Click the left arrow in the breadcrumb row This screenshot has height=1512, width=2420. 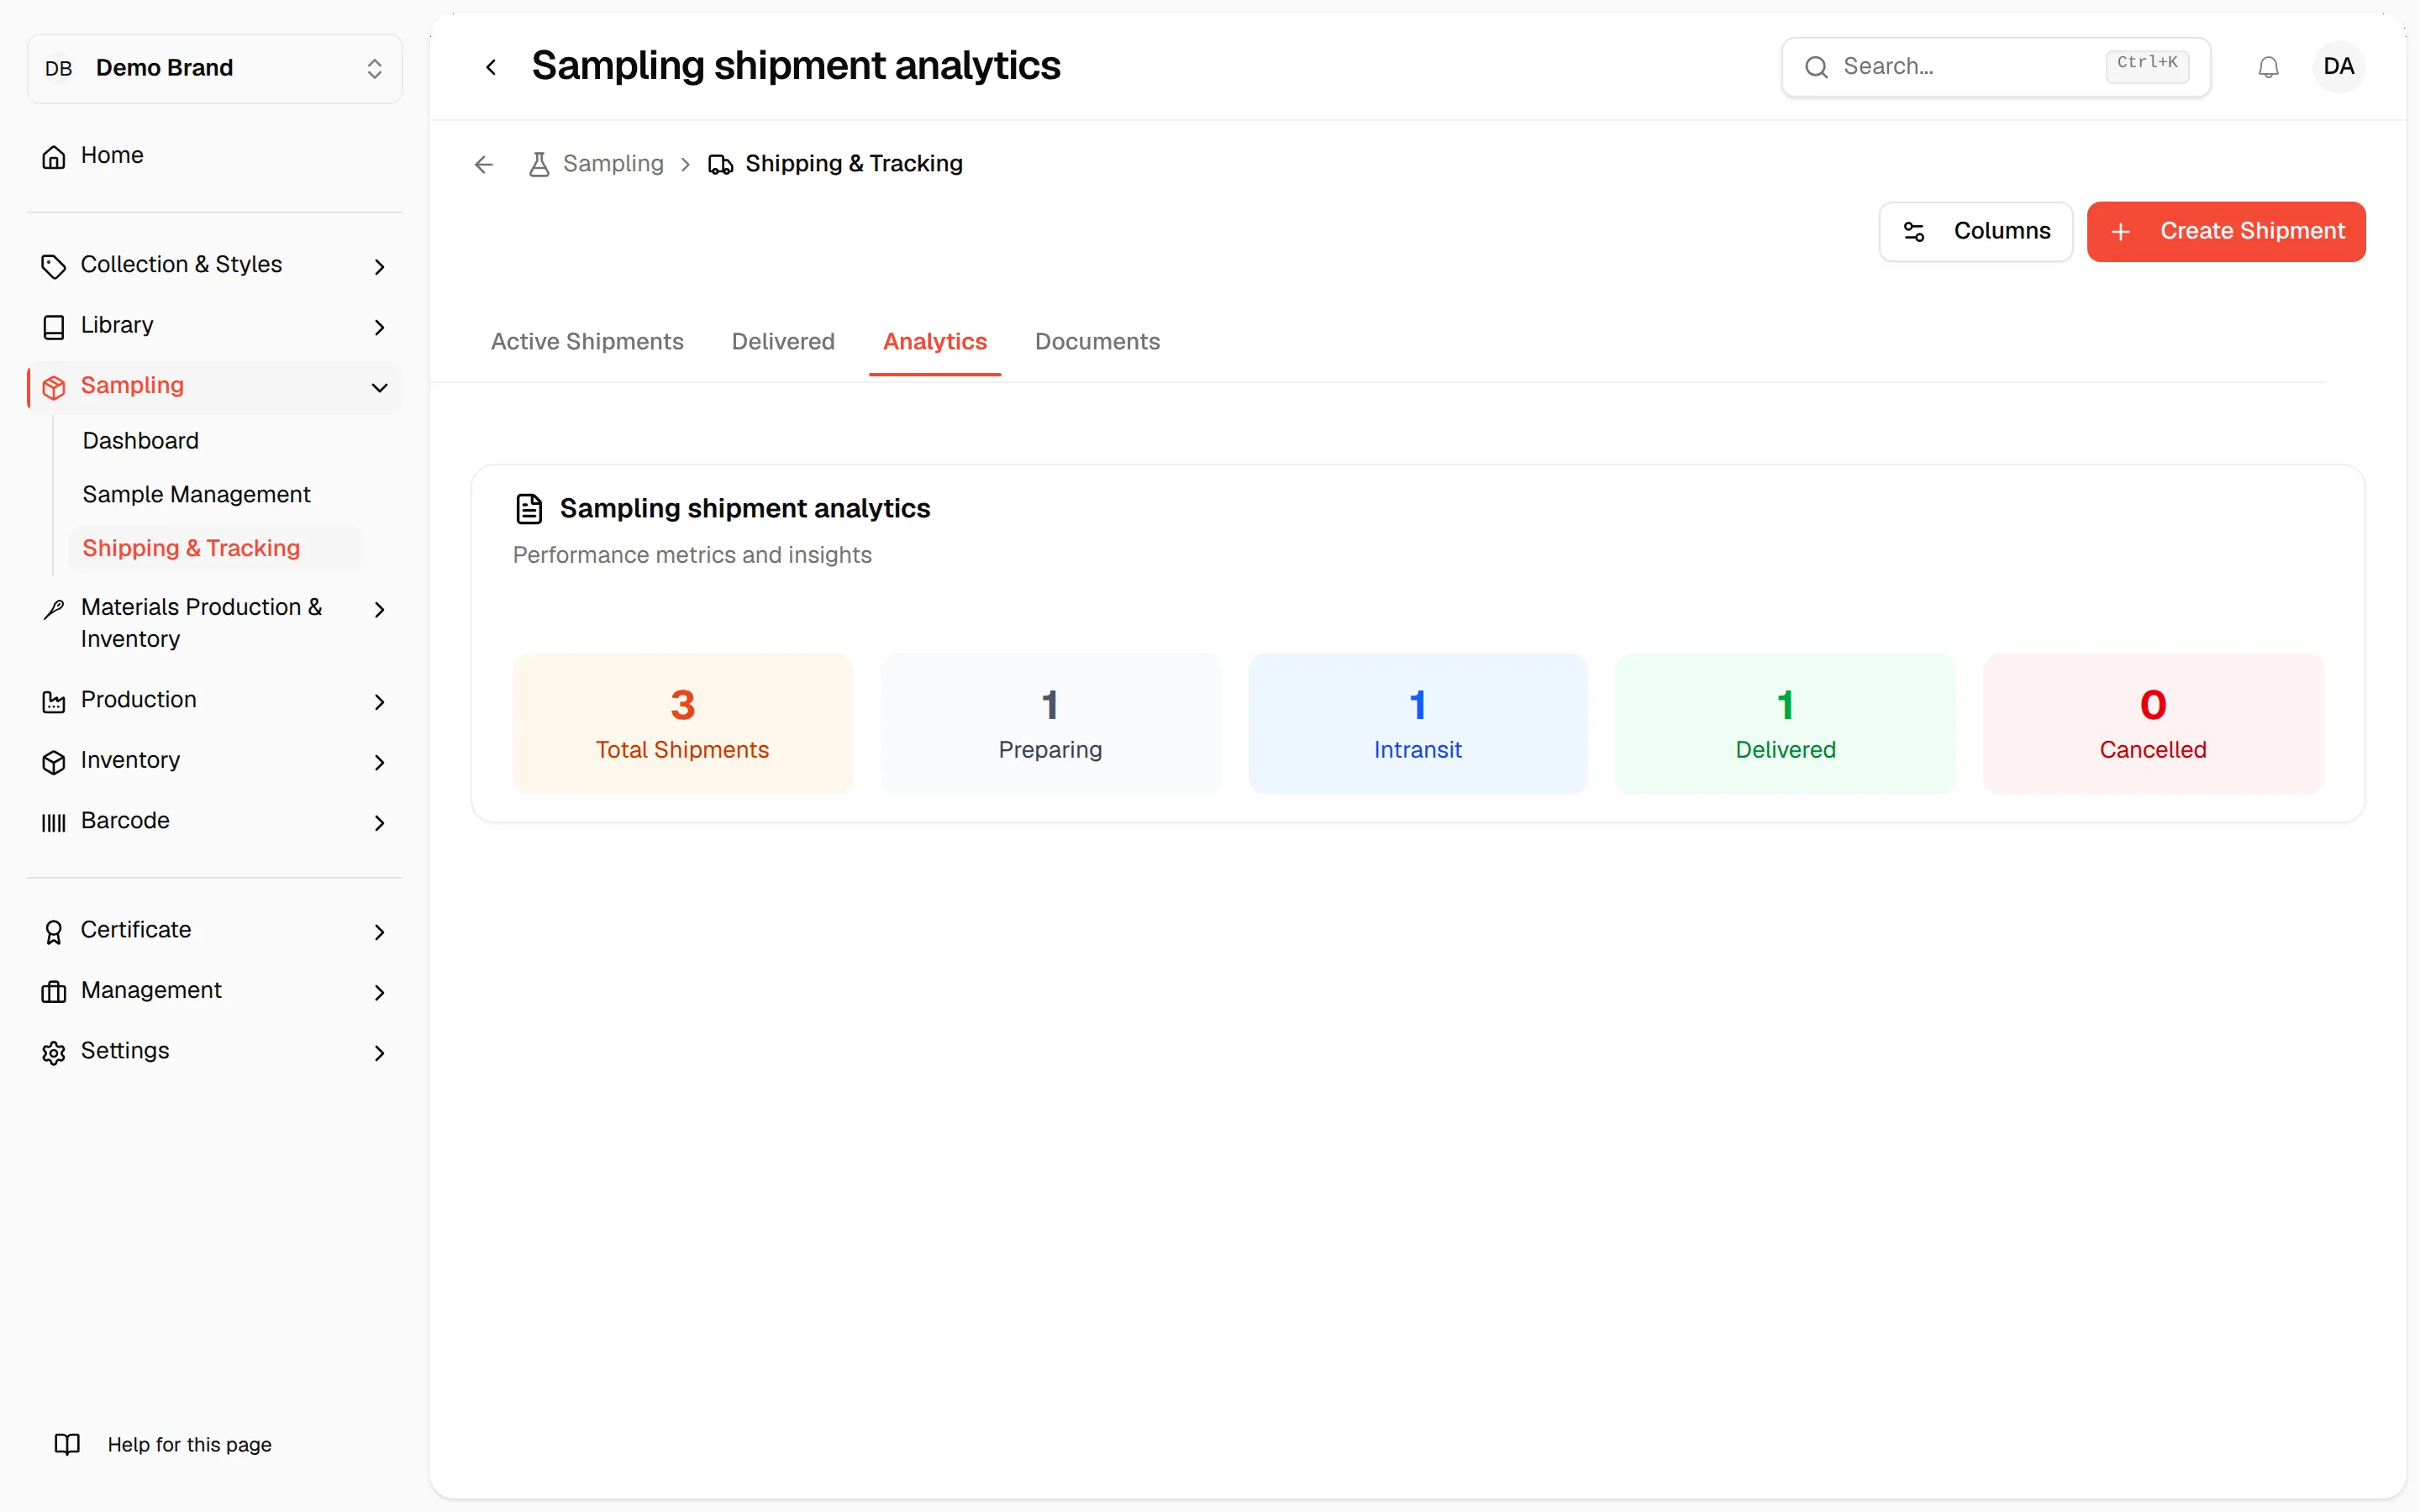(484, 164)
